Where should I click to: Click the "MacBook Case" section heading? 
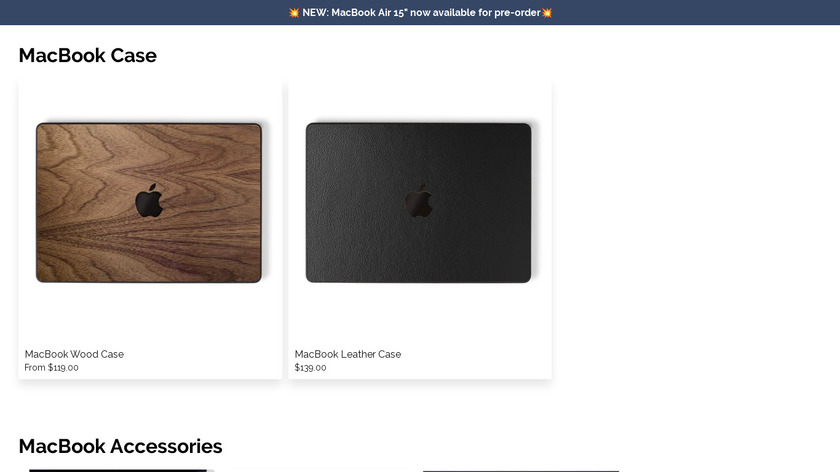coord(88,55)
